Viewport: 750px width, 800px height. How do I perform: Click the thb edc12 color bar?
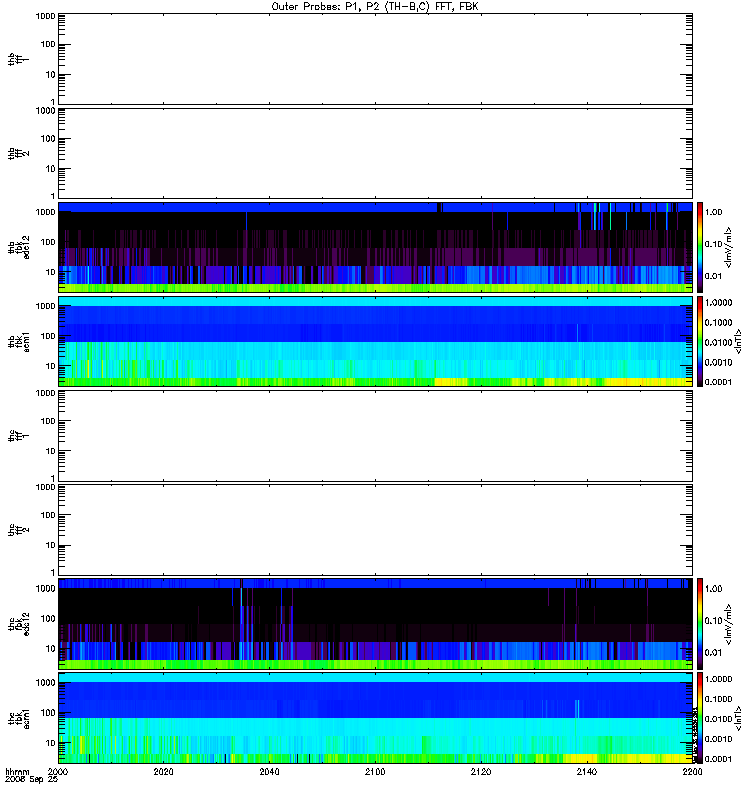700,247
